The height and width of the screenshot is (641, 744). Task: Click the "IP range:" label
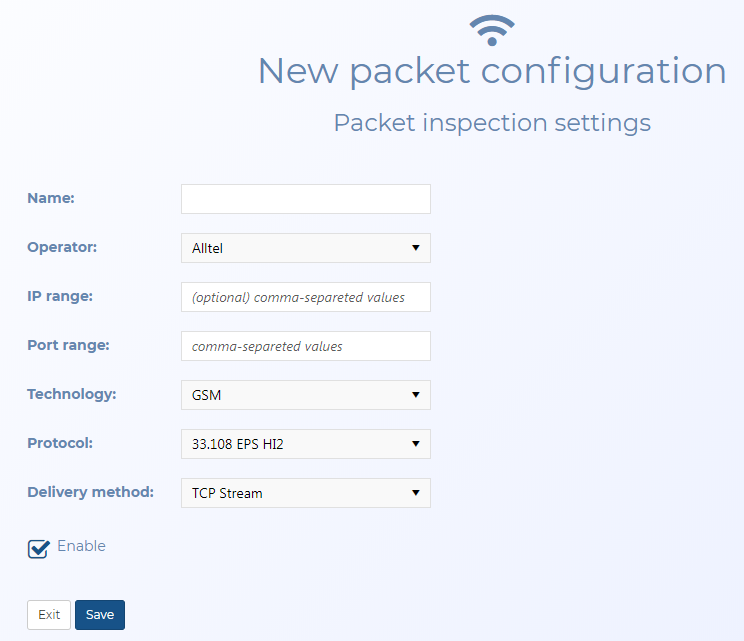point(60,296)
